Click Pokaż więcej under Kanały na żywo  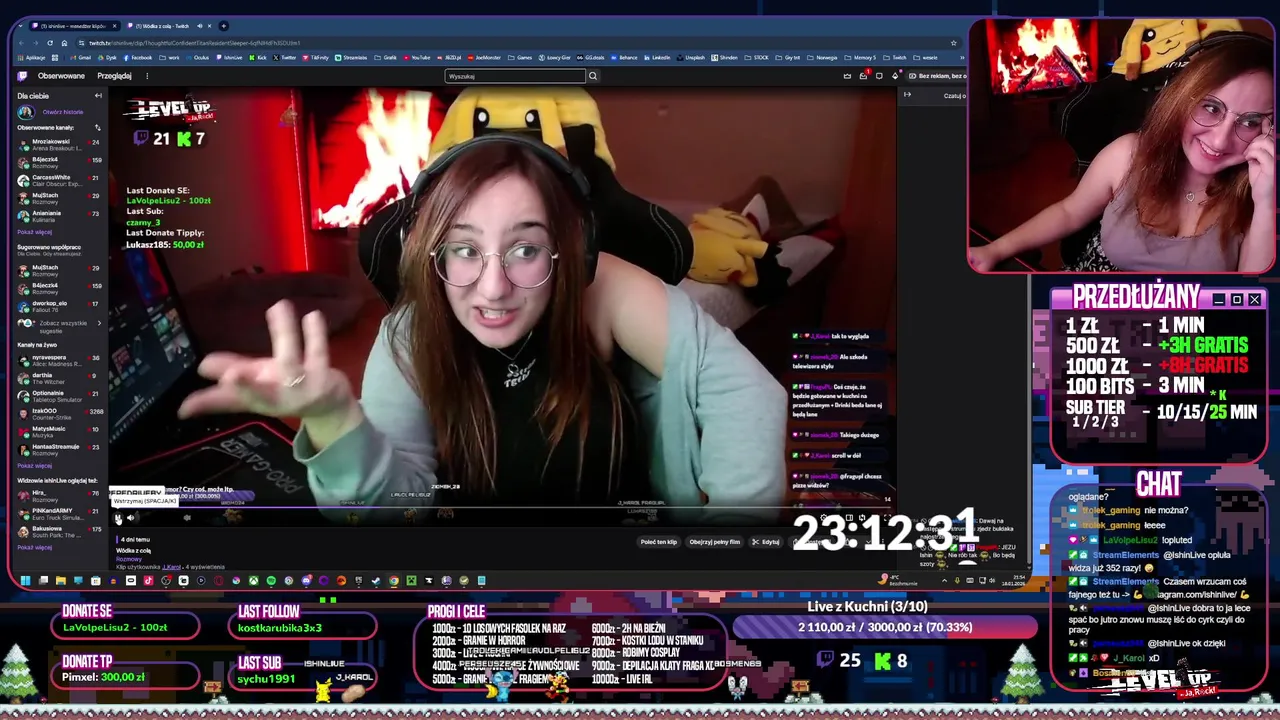(35, 466)
